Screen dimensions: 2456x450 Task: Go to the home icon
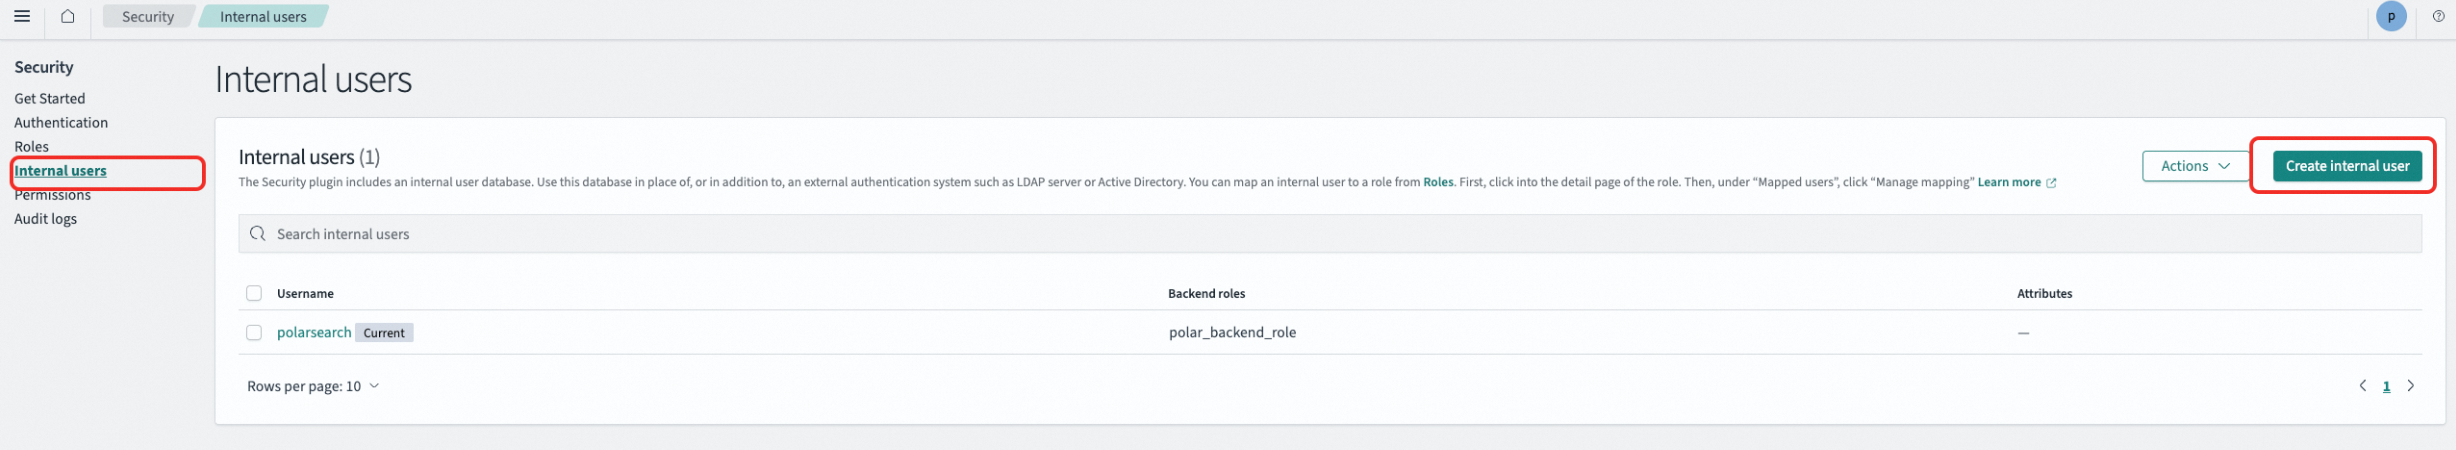coord(67,16)
